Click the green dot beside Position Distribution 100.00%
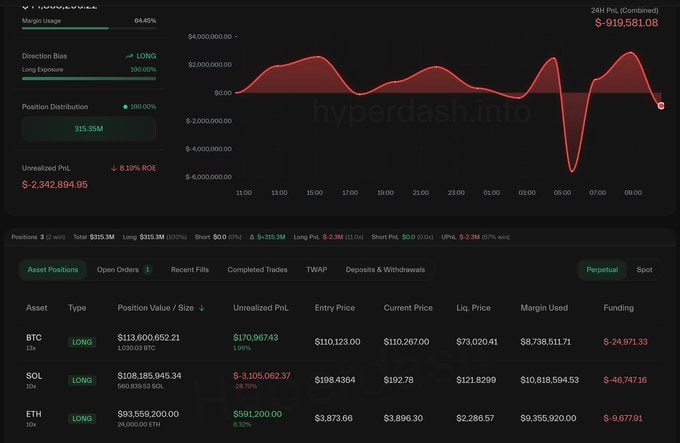The width and height of the screenshot is (680, 443). pyautogui.click(x=125, y=106)
